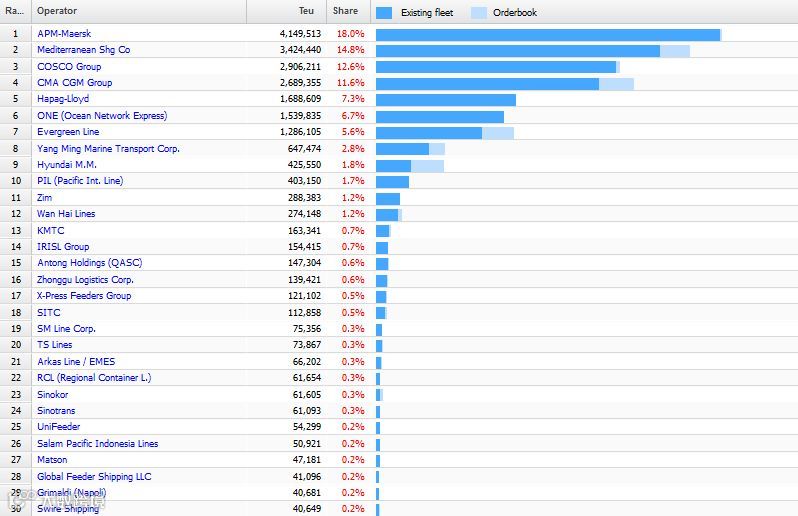
Task: Select the 7.3% share value
Action: point(353,99)
